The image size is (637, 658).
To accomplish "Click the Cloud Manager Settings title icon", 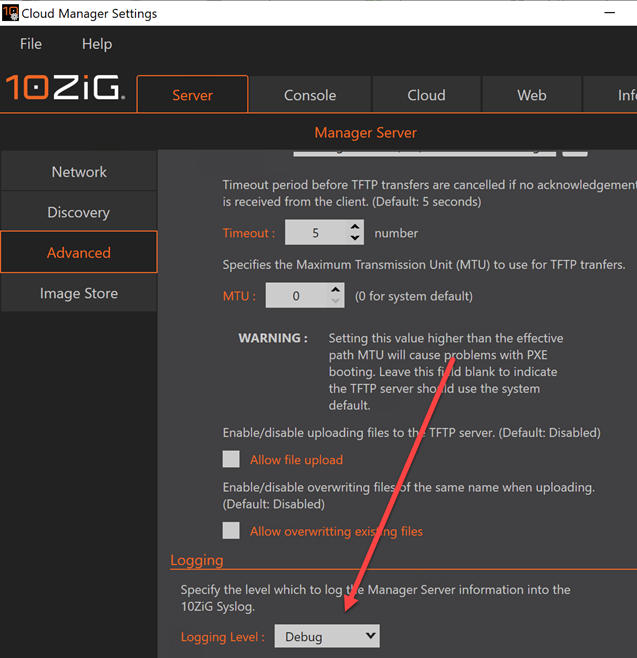I will point(10,13).
